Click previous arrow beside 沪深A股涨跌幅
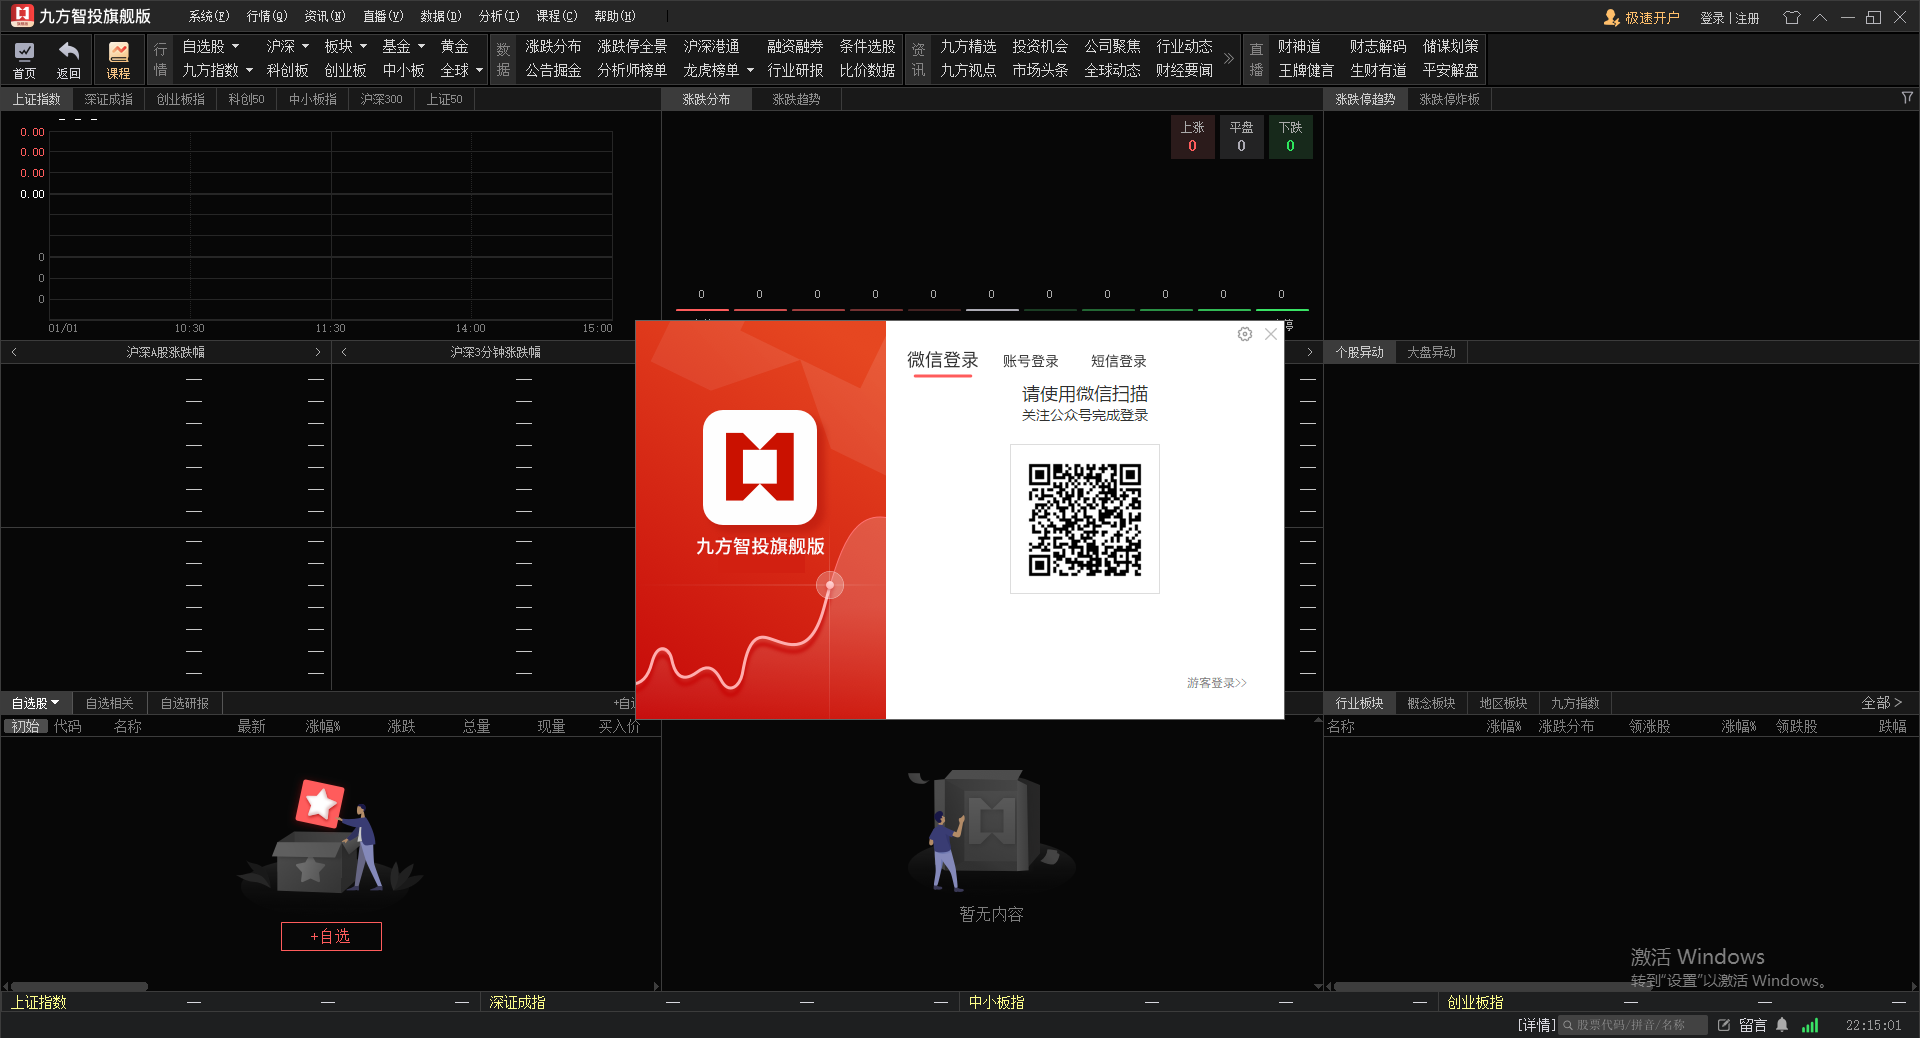Screen dimensions: 1920x1038 14,352
